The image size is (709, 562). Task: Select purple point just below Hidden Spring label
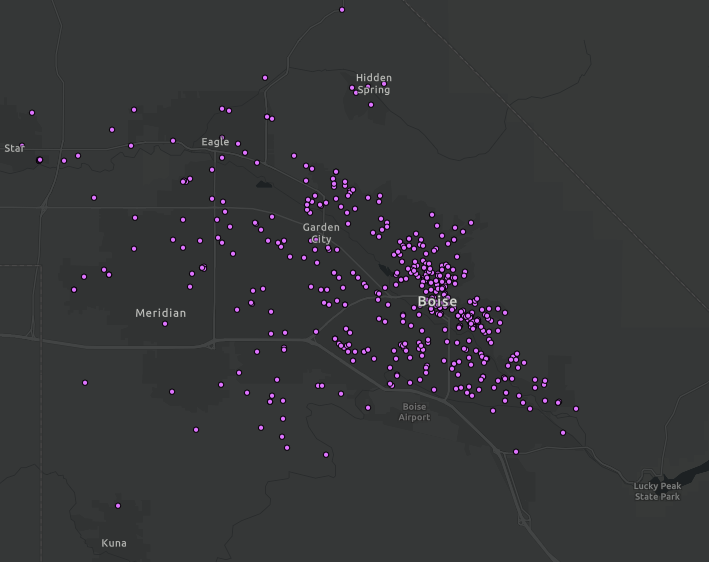(x=371, y=105)
